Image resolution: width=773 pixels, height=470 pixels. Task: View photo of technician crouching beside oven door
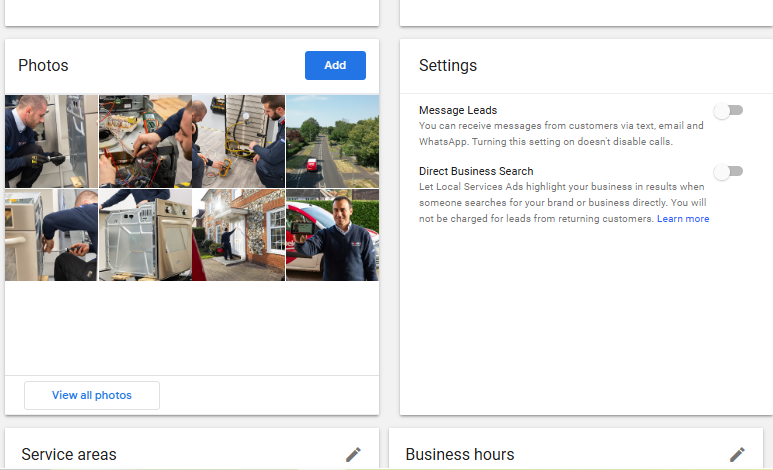(51, 235)
